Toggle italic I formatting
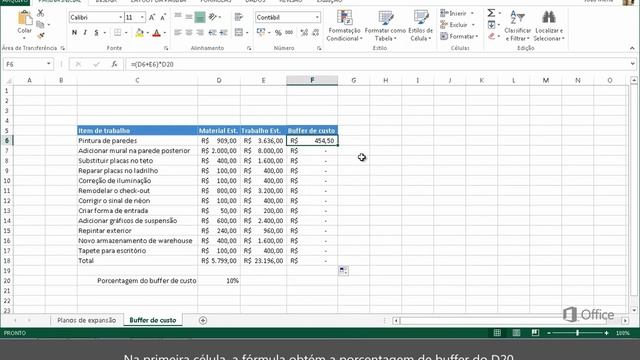 85,33
